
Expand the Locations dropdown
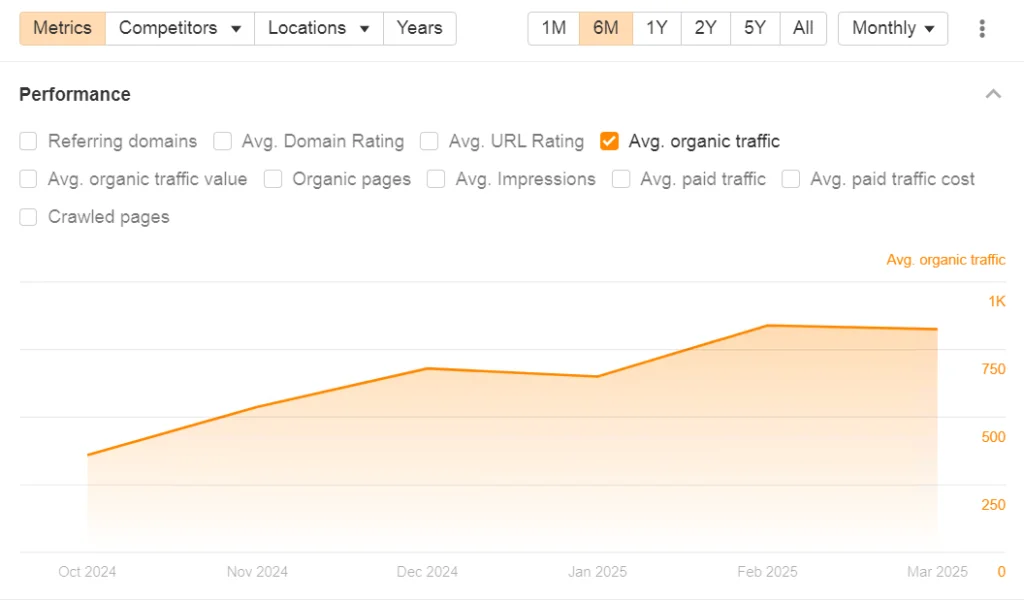coord(318,28)
